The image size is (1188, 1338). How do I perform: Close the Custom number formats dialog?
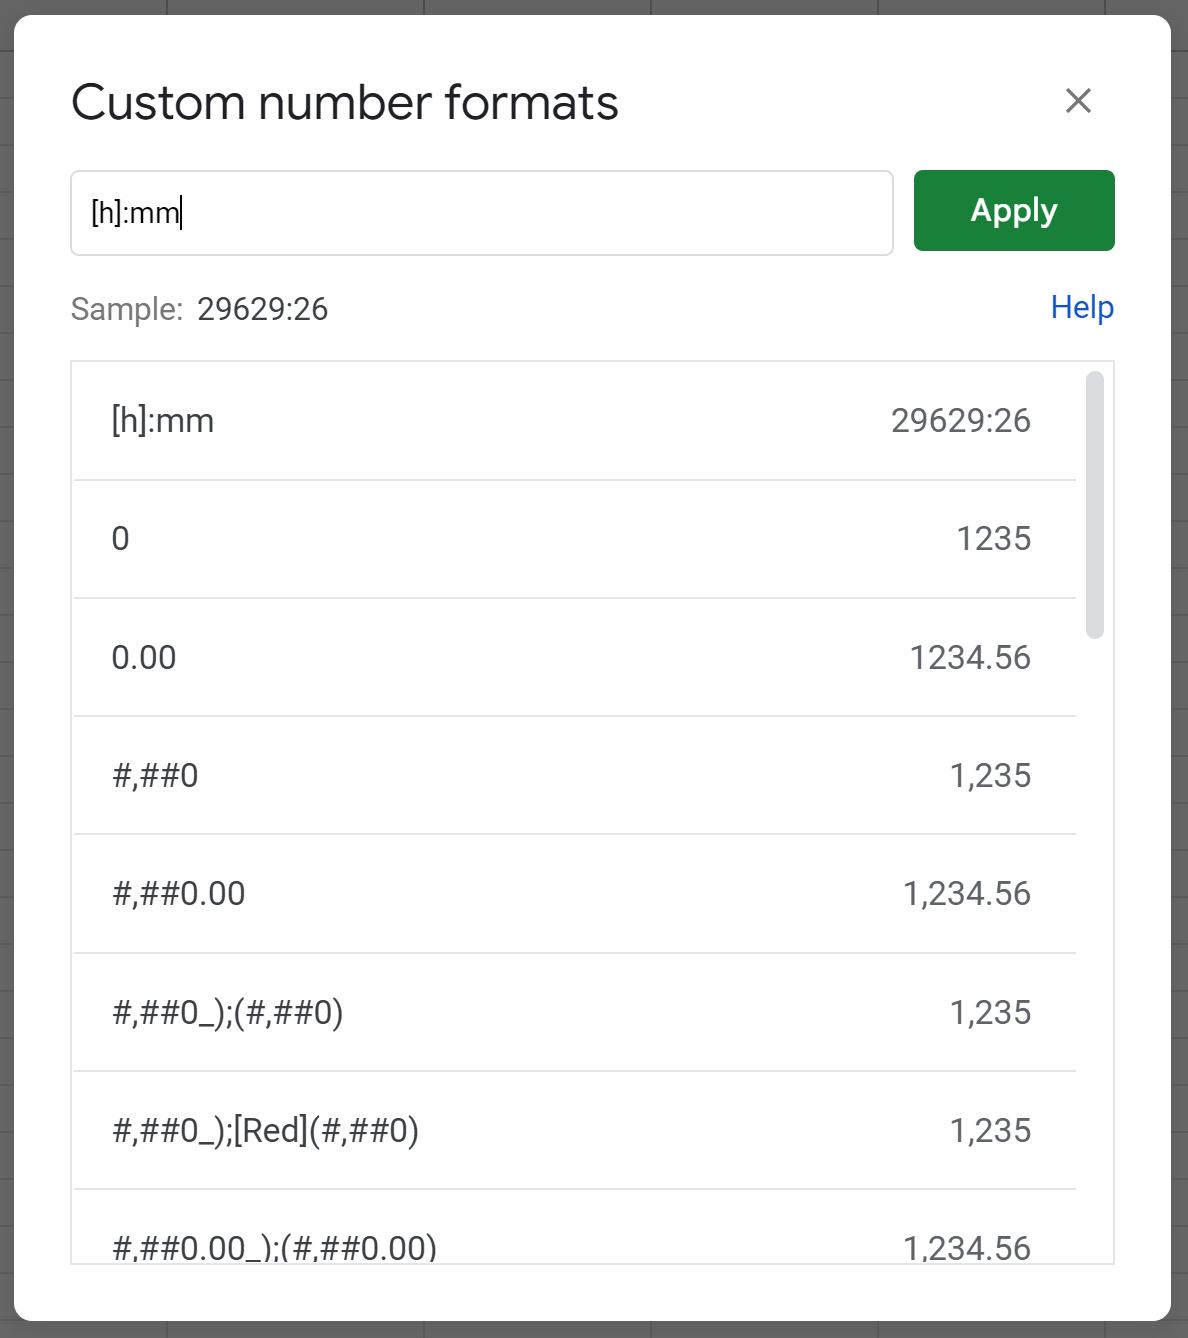coord(1078,101)
